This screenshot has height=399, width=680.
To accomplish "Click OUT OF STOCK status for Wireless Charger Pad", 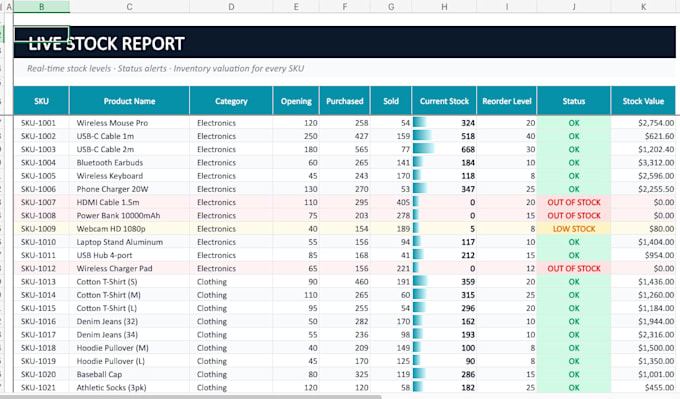I will click(574, 268).
